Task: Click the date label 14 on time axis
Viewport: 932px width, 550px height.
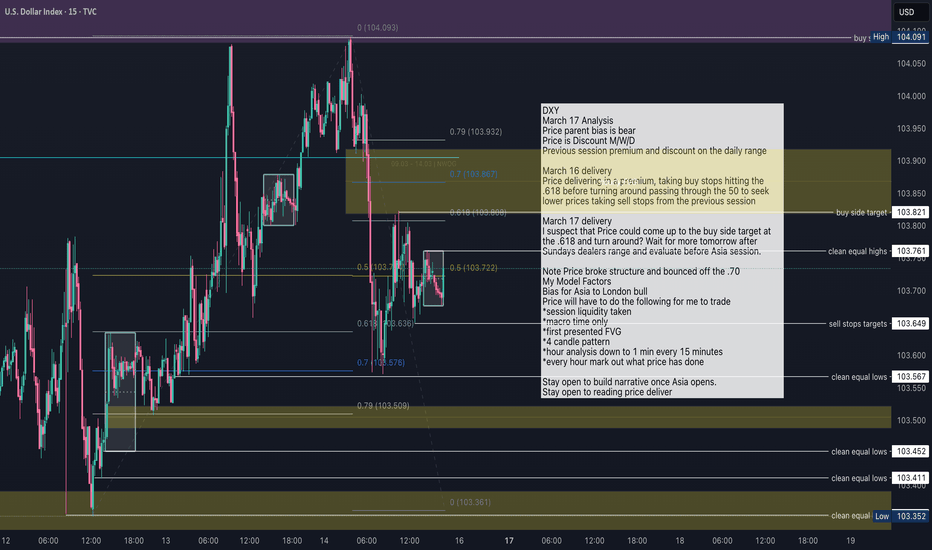Action: (x=324, y=541)
